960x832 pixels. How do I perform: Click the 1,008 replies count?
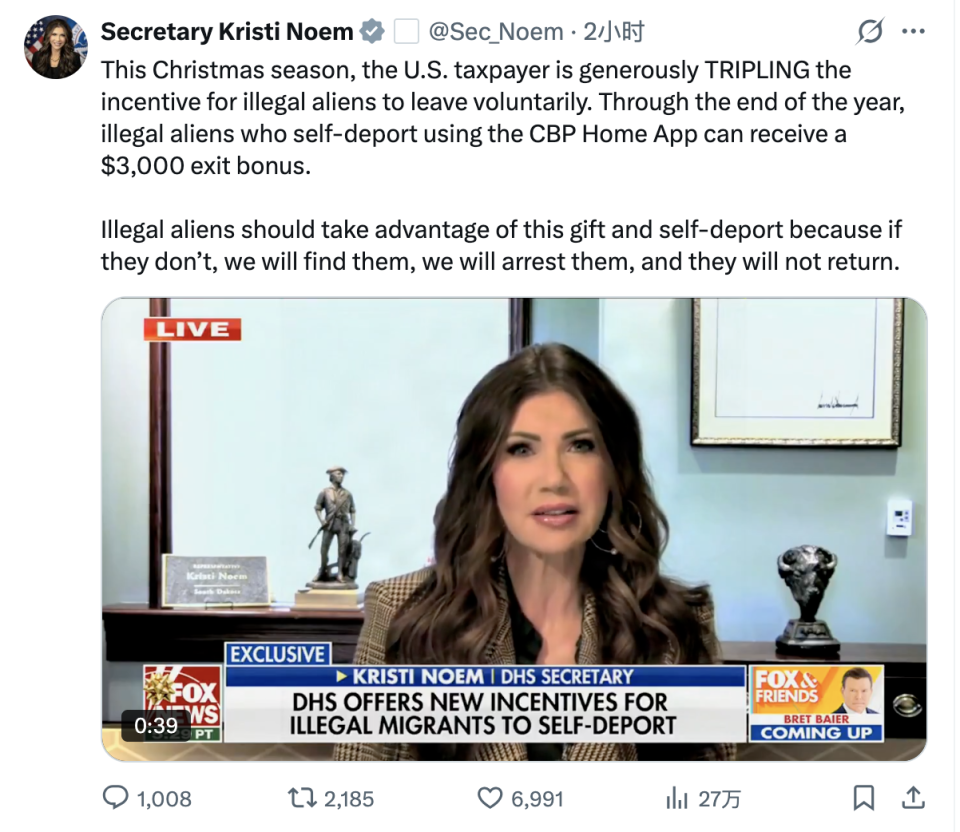click(164, 799)
